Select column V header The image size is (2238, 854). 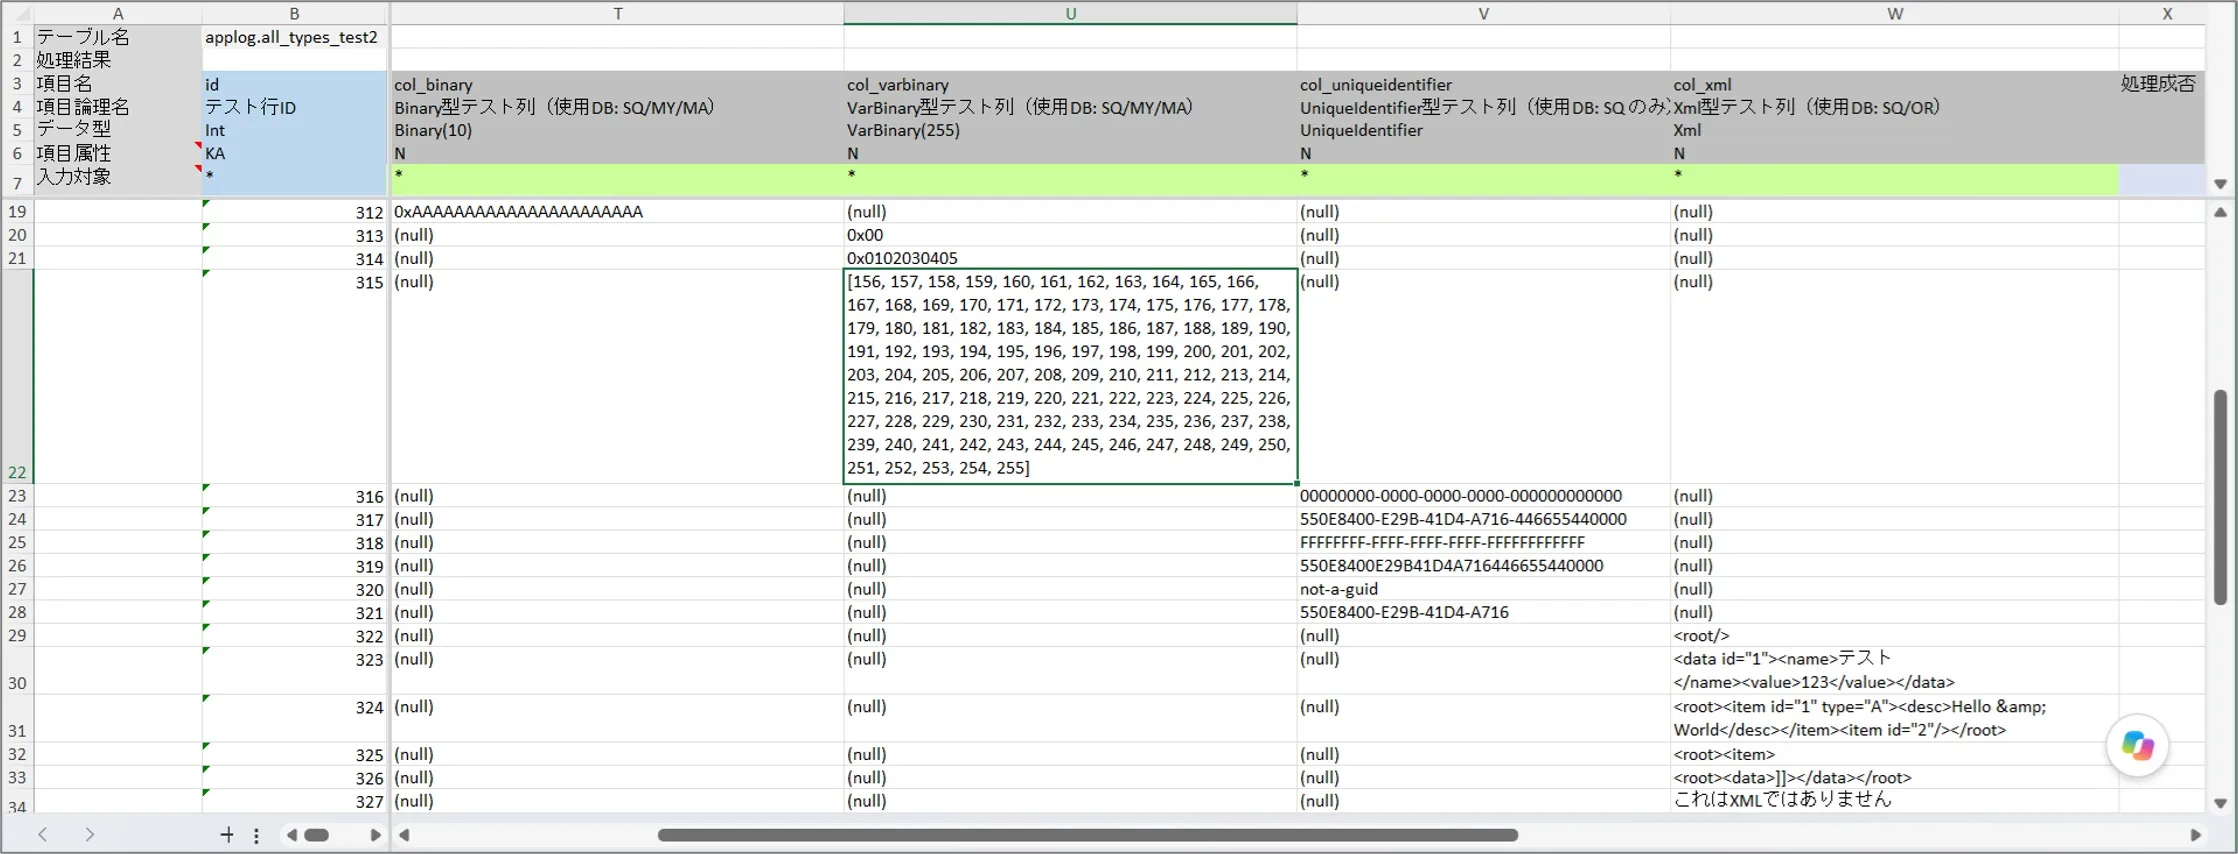(x=1483, y=14)
